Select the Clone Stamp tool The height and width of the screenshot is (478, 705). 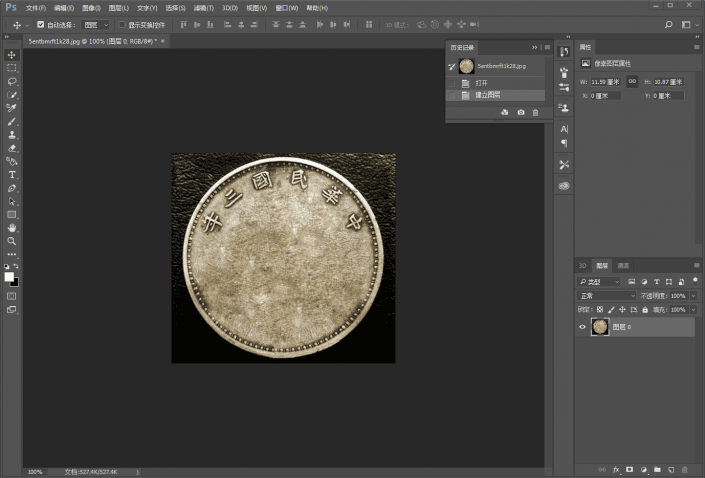click(x=12, y=134)
